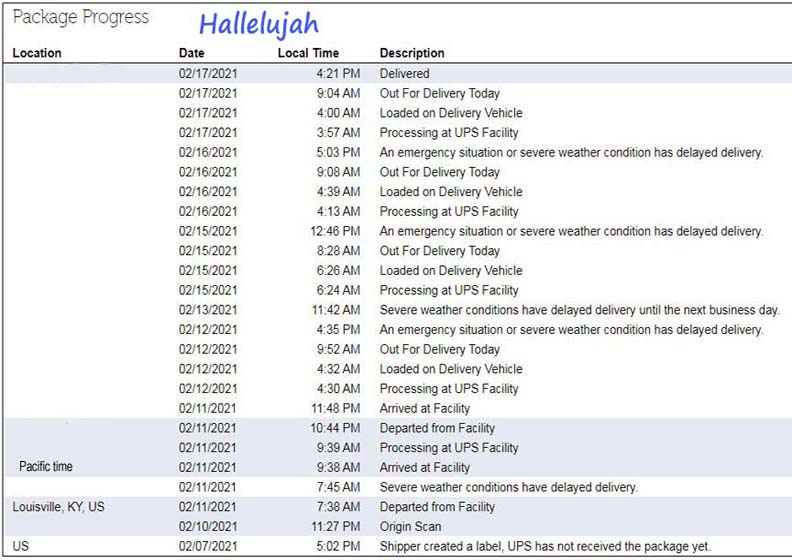The width and height of the screenshot is (792, 560).
Task: Click the "US" location in the last row
Action: (21, 546)
